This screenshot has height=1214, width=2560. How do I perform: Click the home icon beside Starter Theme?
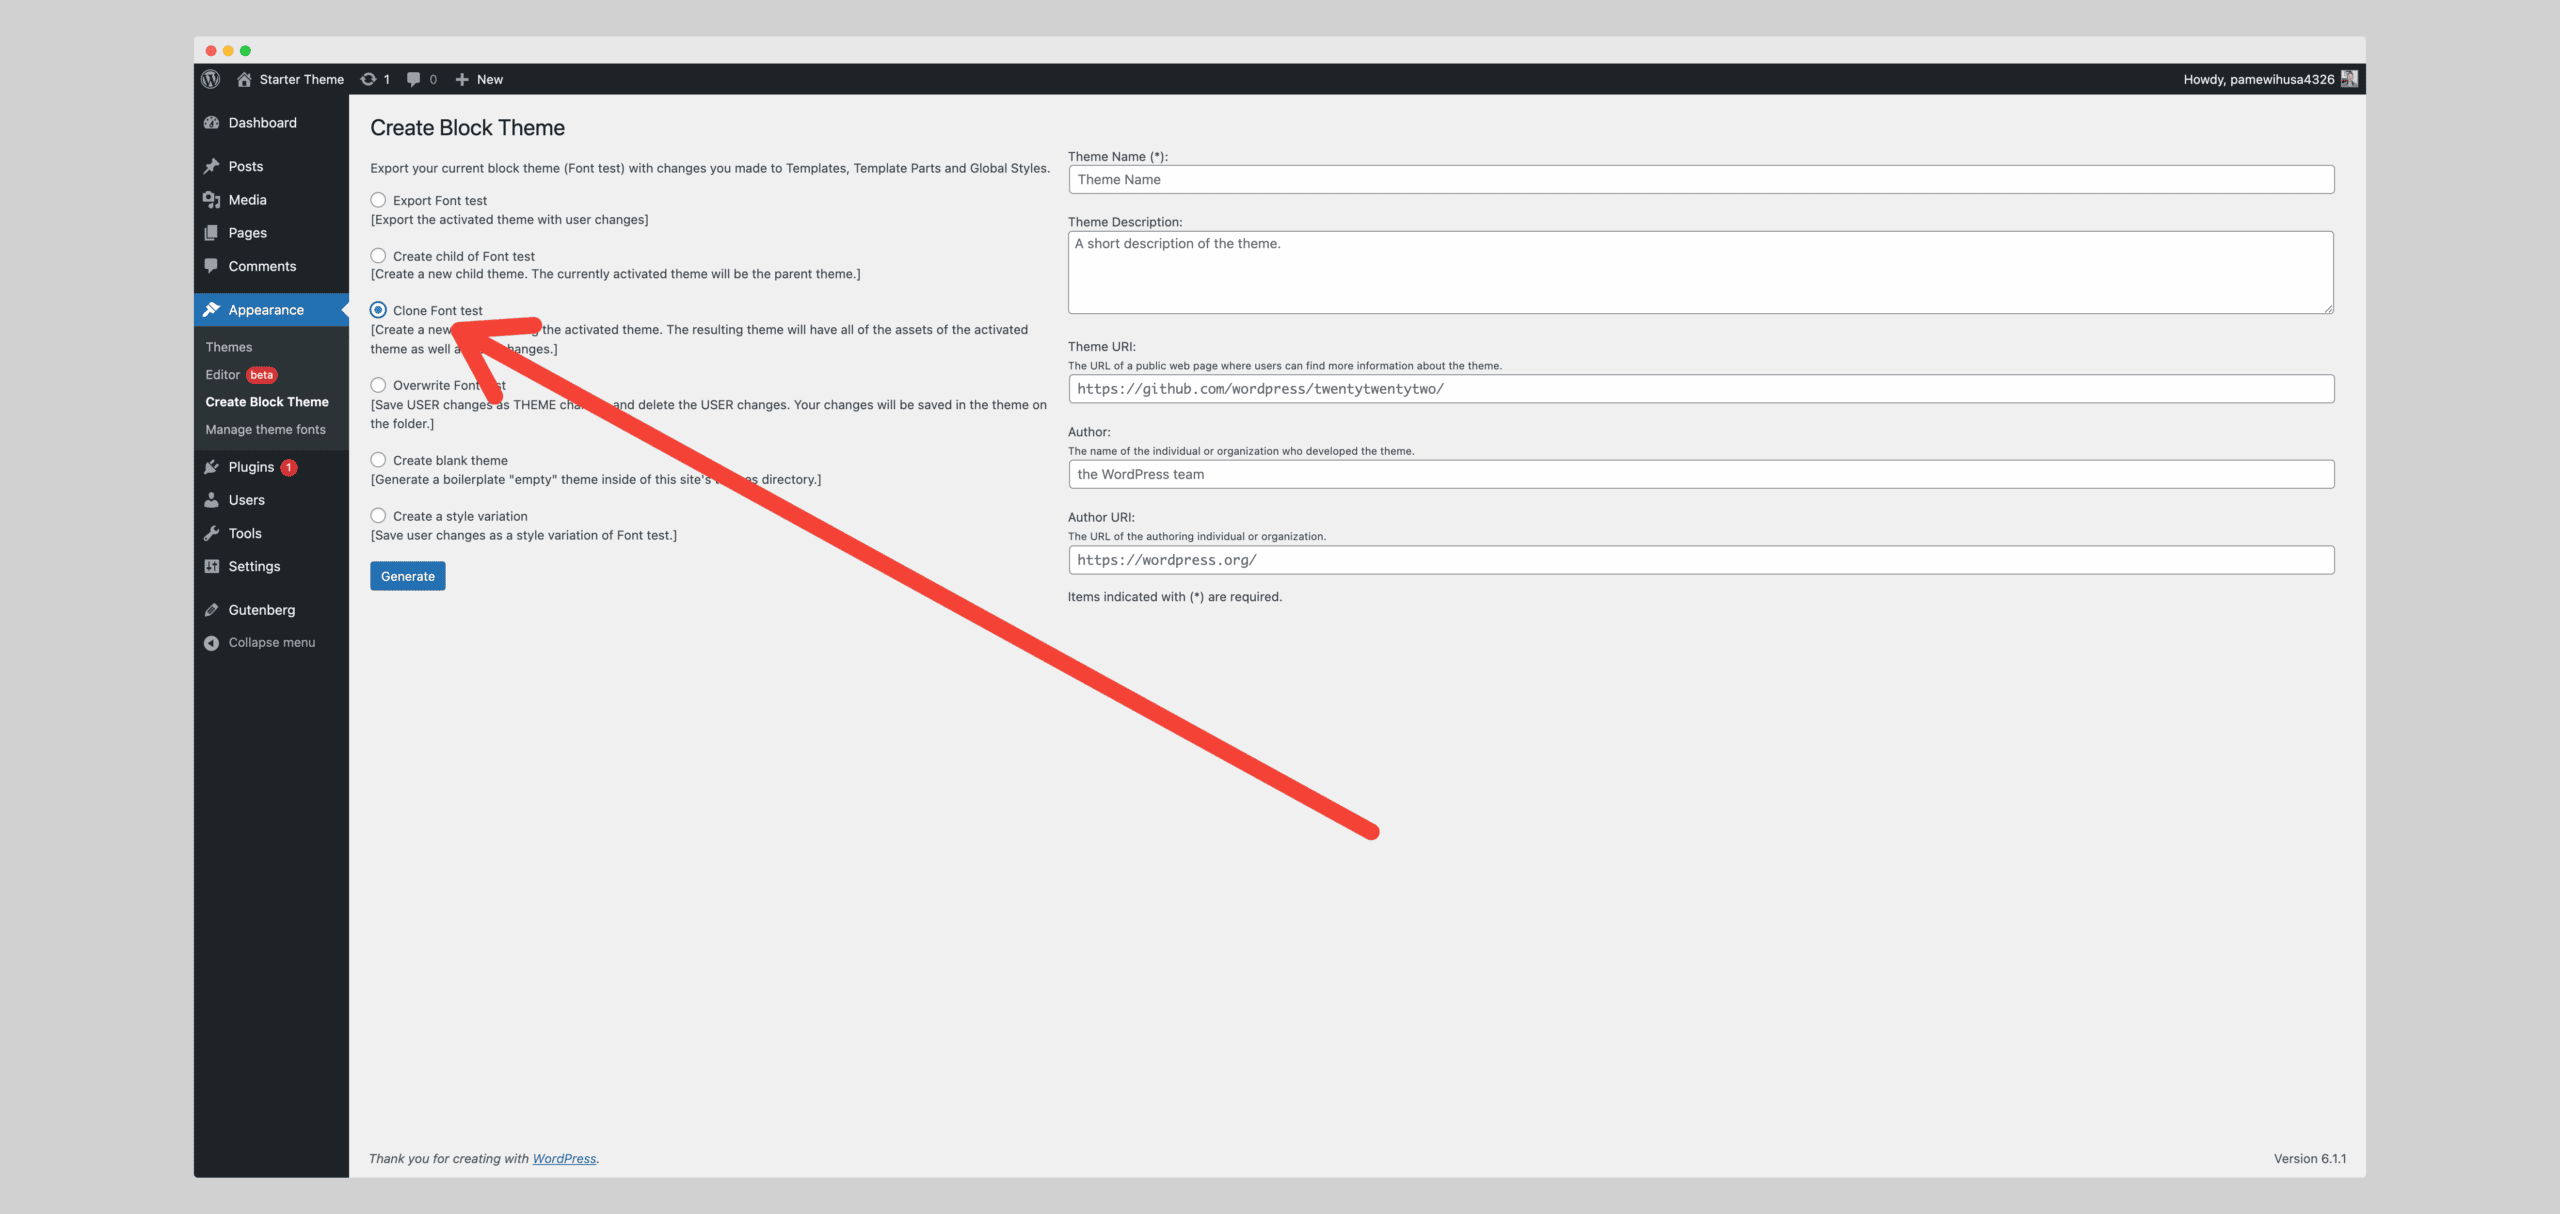pyautogui.click(x=244, y=79)
